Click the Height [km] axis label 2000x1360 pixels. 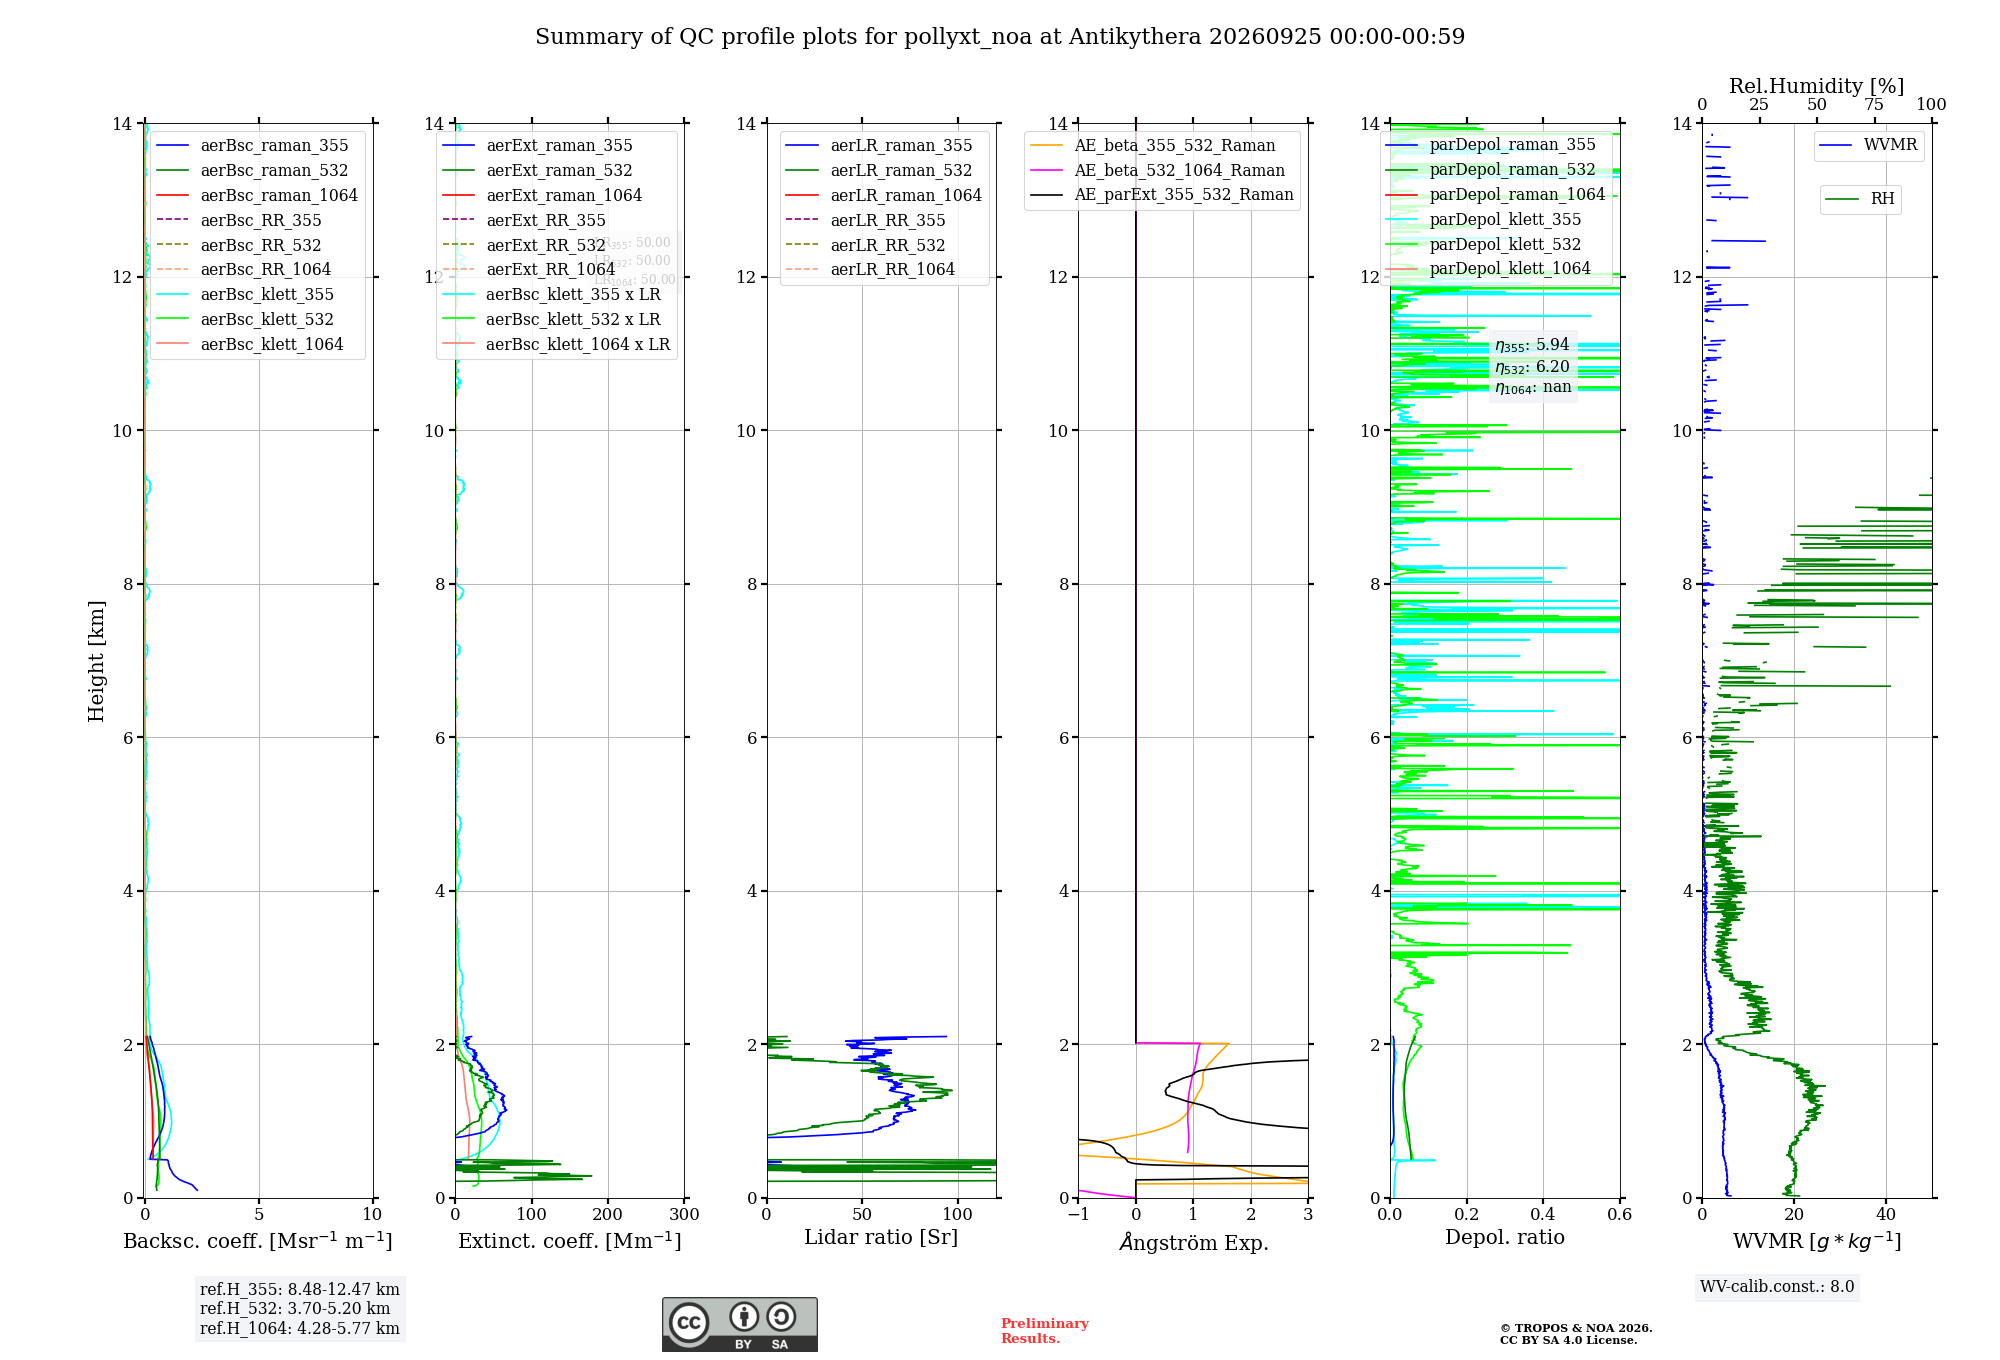click(96, 661)
